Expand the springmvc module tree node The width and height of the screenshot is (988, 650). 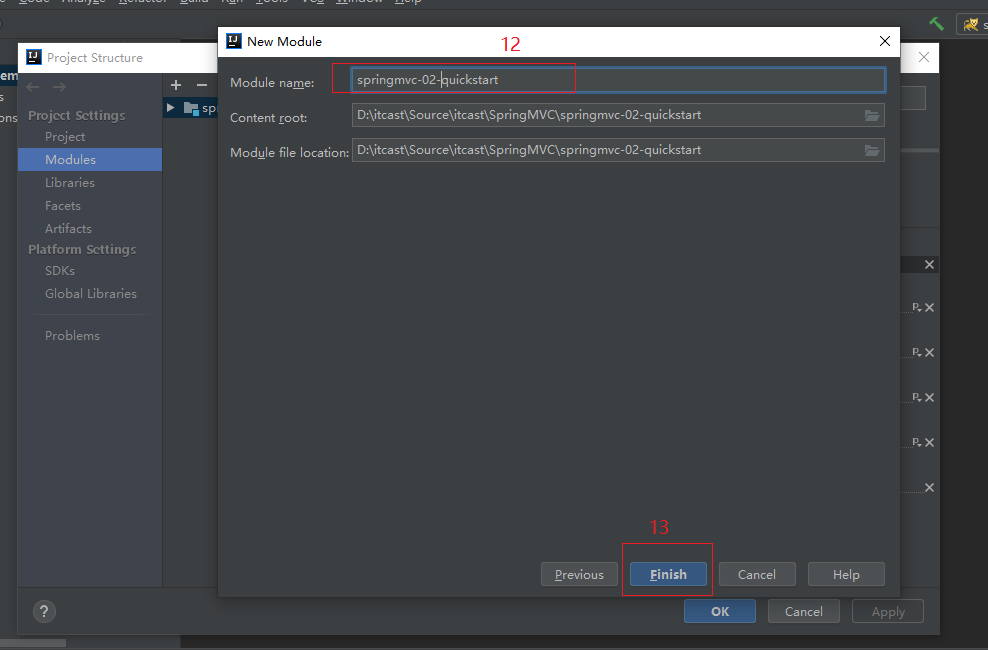[171, 108]
